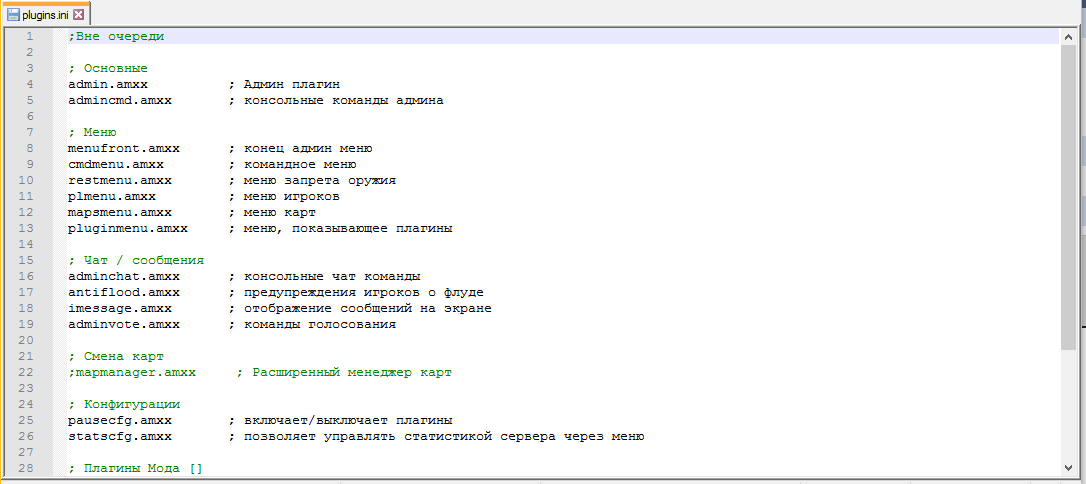The height and width of the screenshot is (484, 1086).
Task: Click line number 1 in the margin
Action: point(30,37)
